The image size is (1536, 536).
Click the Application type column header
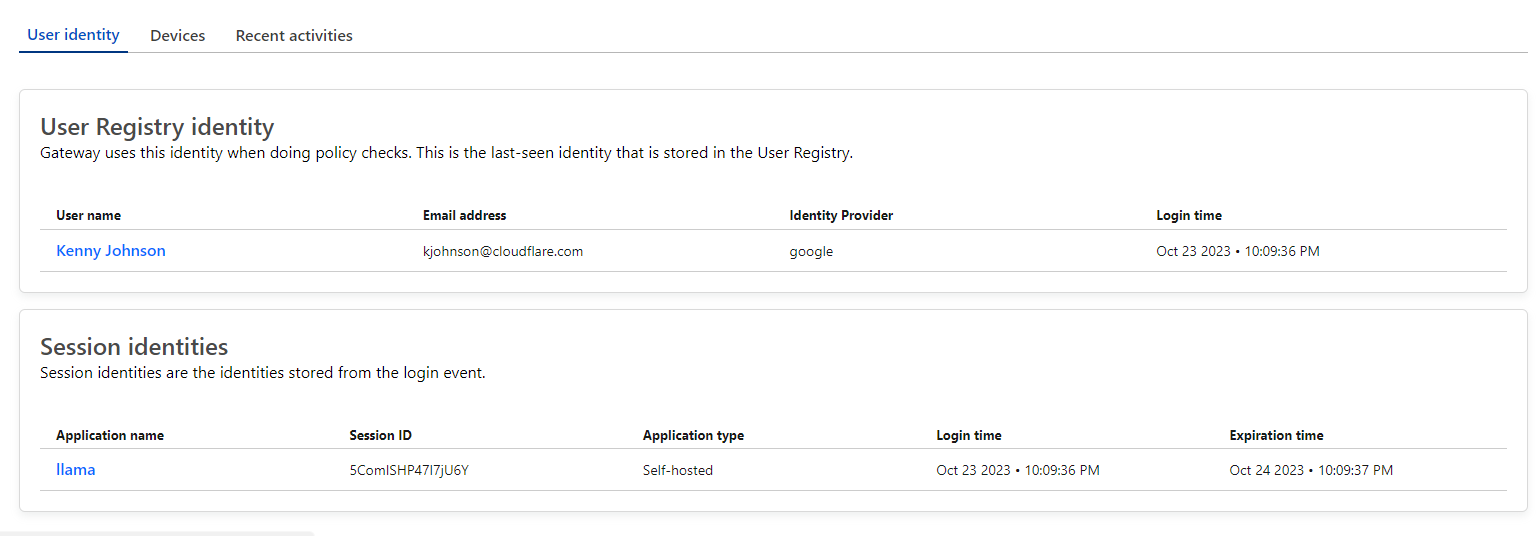coord(693,435)
